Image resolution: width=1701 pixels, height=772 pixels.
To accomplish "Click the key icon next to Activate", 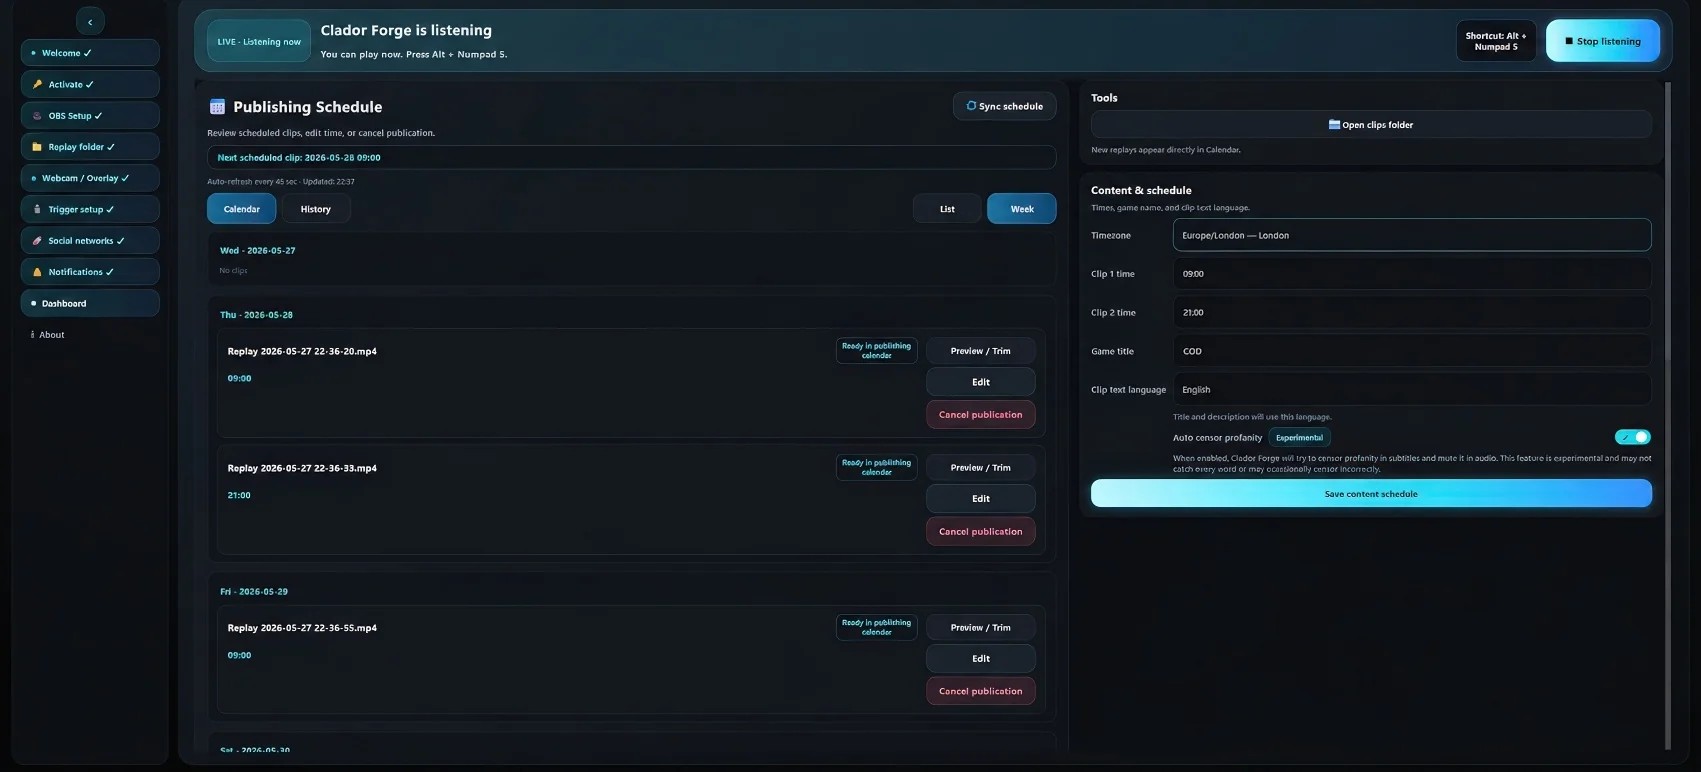I will [37, 85].
